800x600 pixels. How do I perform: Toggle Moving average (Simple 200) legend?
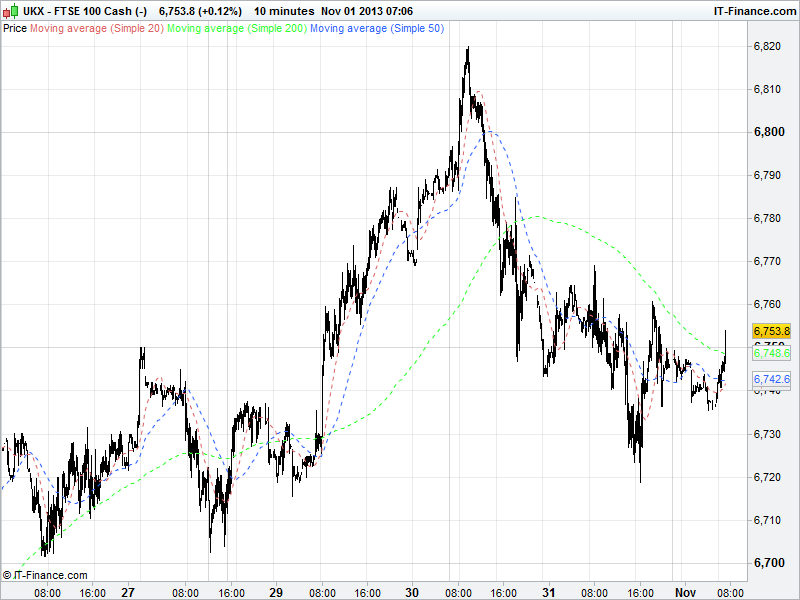(236, 29)
